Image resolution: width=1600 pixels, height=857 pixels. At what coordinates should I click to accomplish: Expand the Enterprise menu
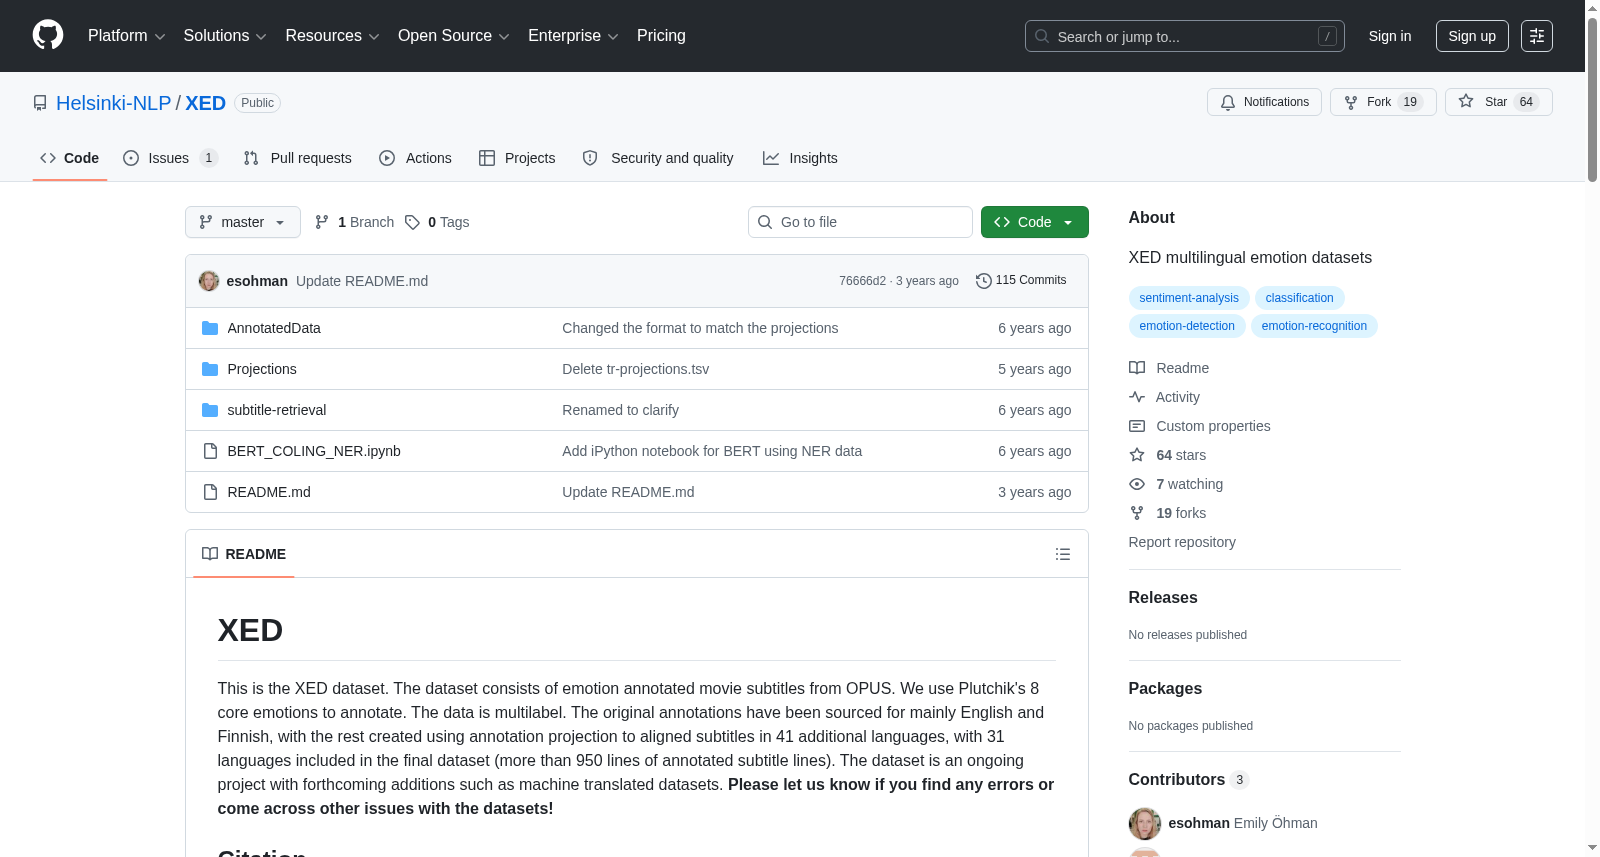coord(573,36)
